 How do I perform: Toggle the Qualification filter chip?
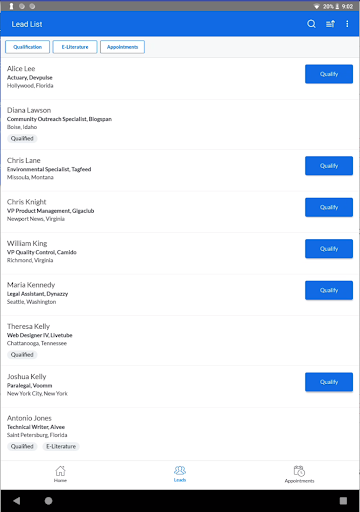pos(27,47)
